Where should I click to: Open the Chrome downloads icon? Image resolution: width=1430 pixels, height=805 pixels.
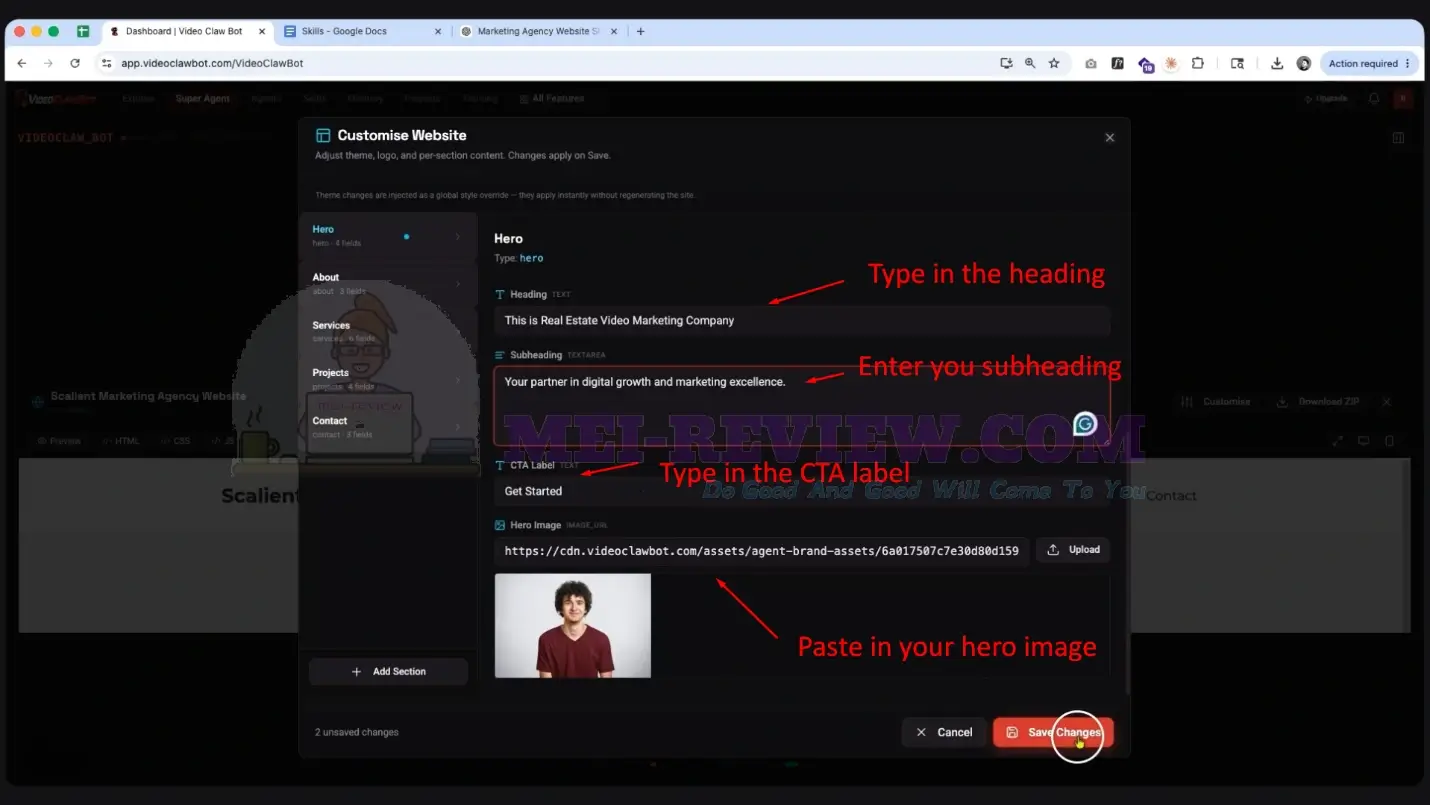pyautogui.click(x=1277, y=63)
